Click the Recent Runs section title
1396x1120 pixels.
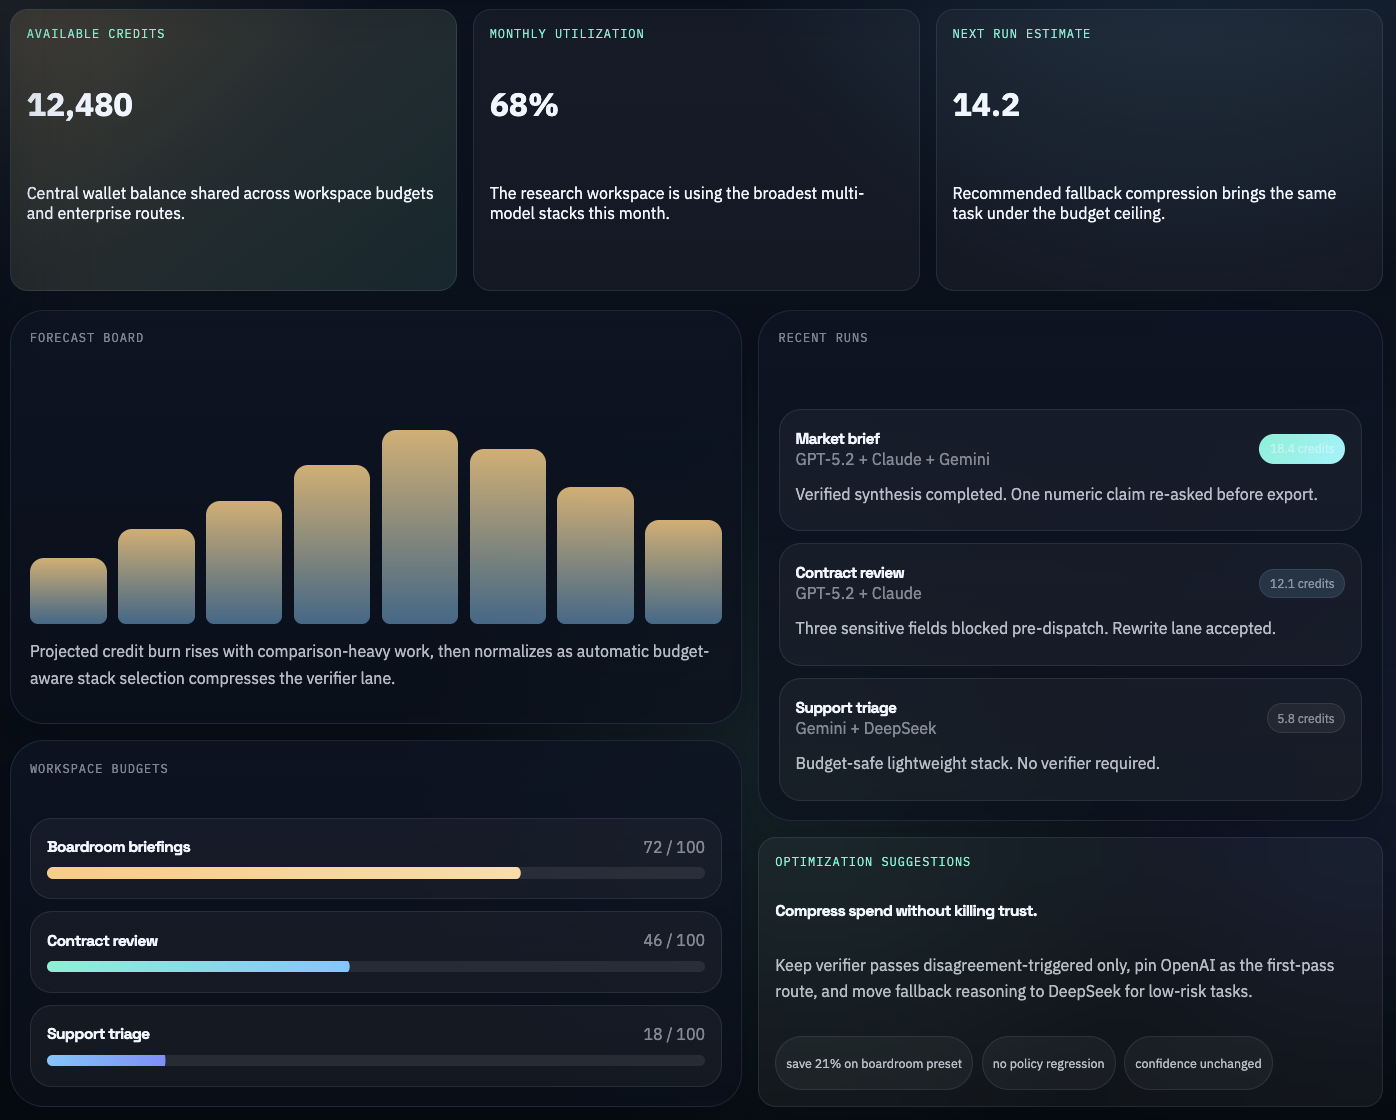[822, 337]
